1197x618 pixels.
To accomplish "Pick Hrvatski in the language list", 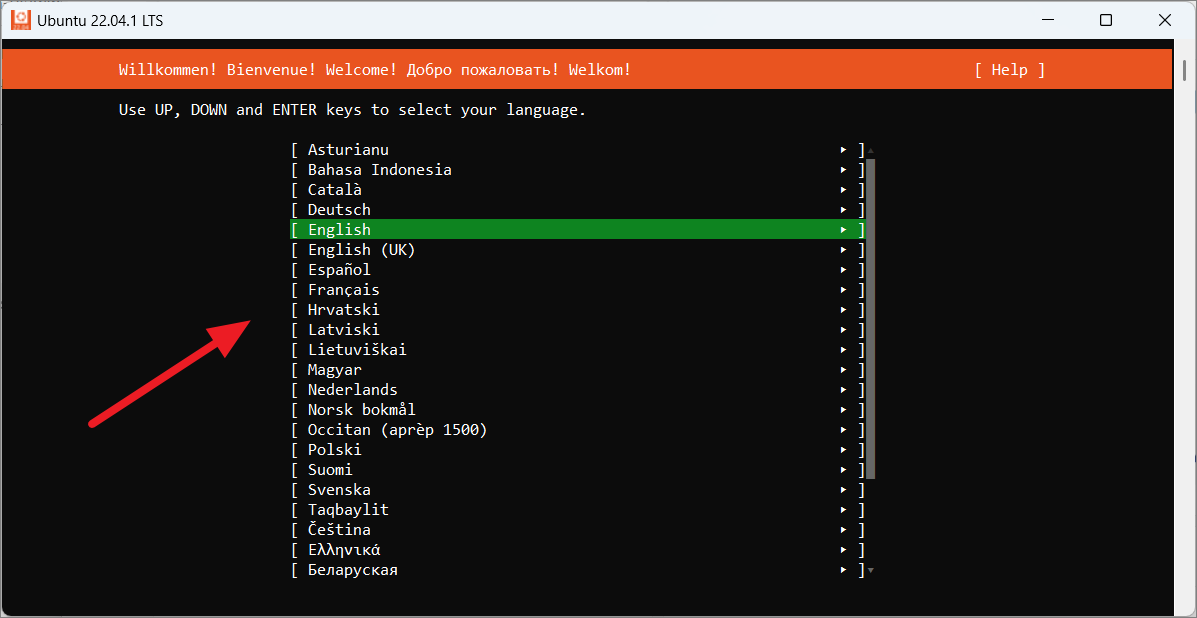I will point(578,310).
